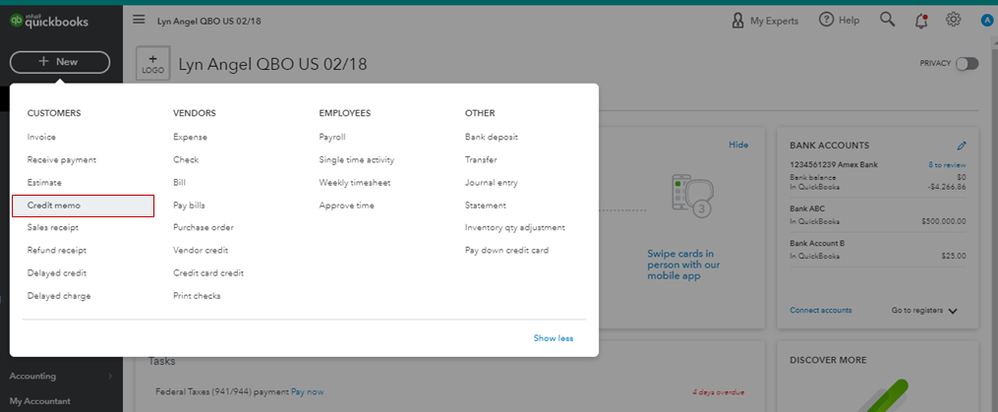Select Bill under Vendors
This screenshot has height=412, width=998.
(x=179, y=183)
